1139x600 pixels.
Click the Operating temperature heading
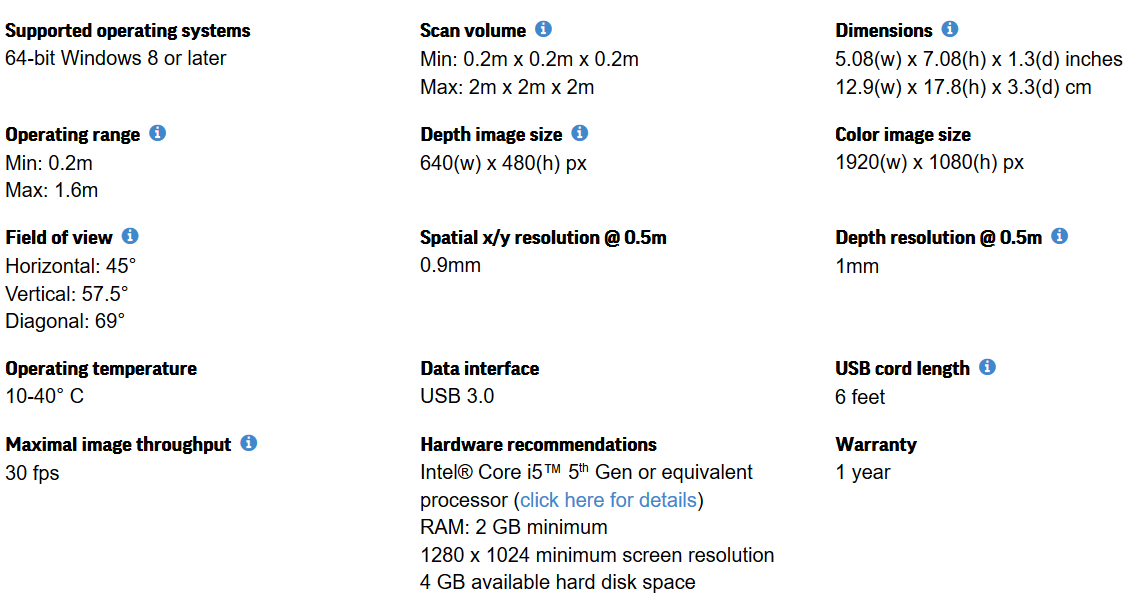101,368
